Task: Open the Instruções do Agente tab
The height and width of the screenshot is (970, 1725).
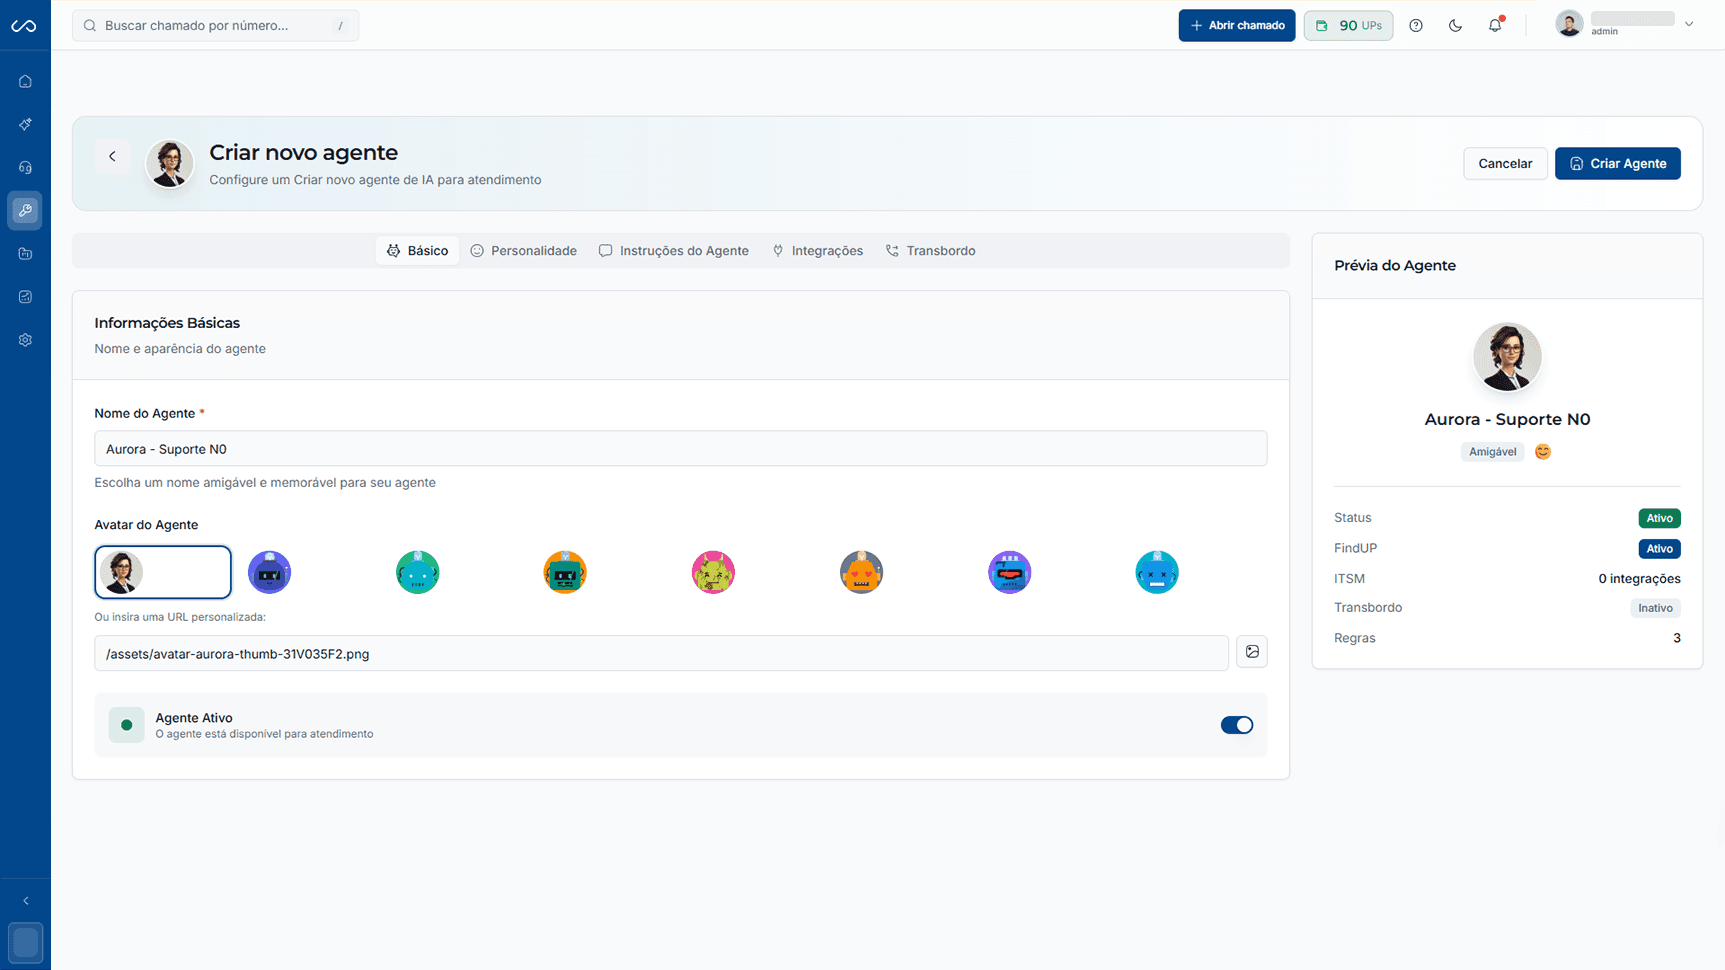Action: (x=674, y=251)
